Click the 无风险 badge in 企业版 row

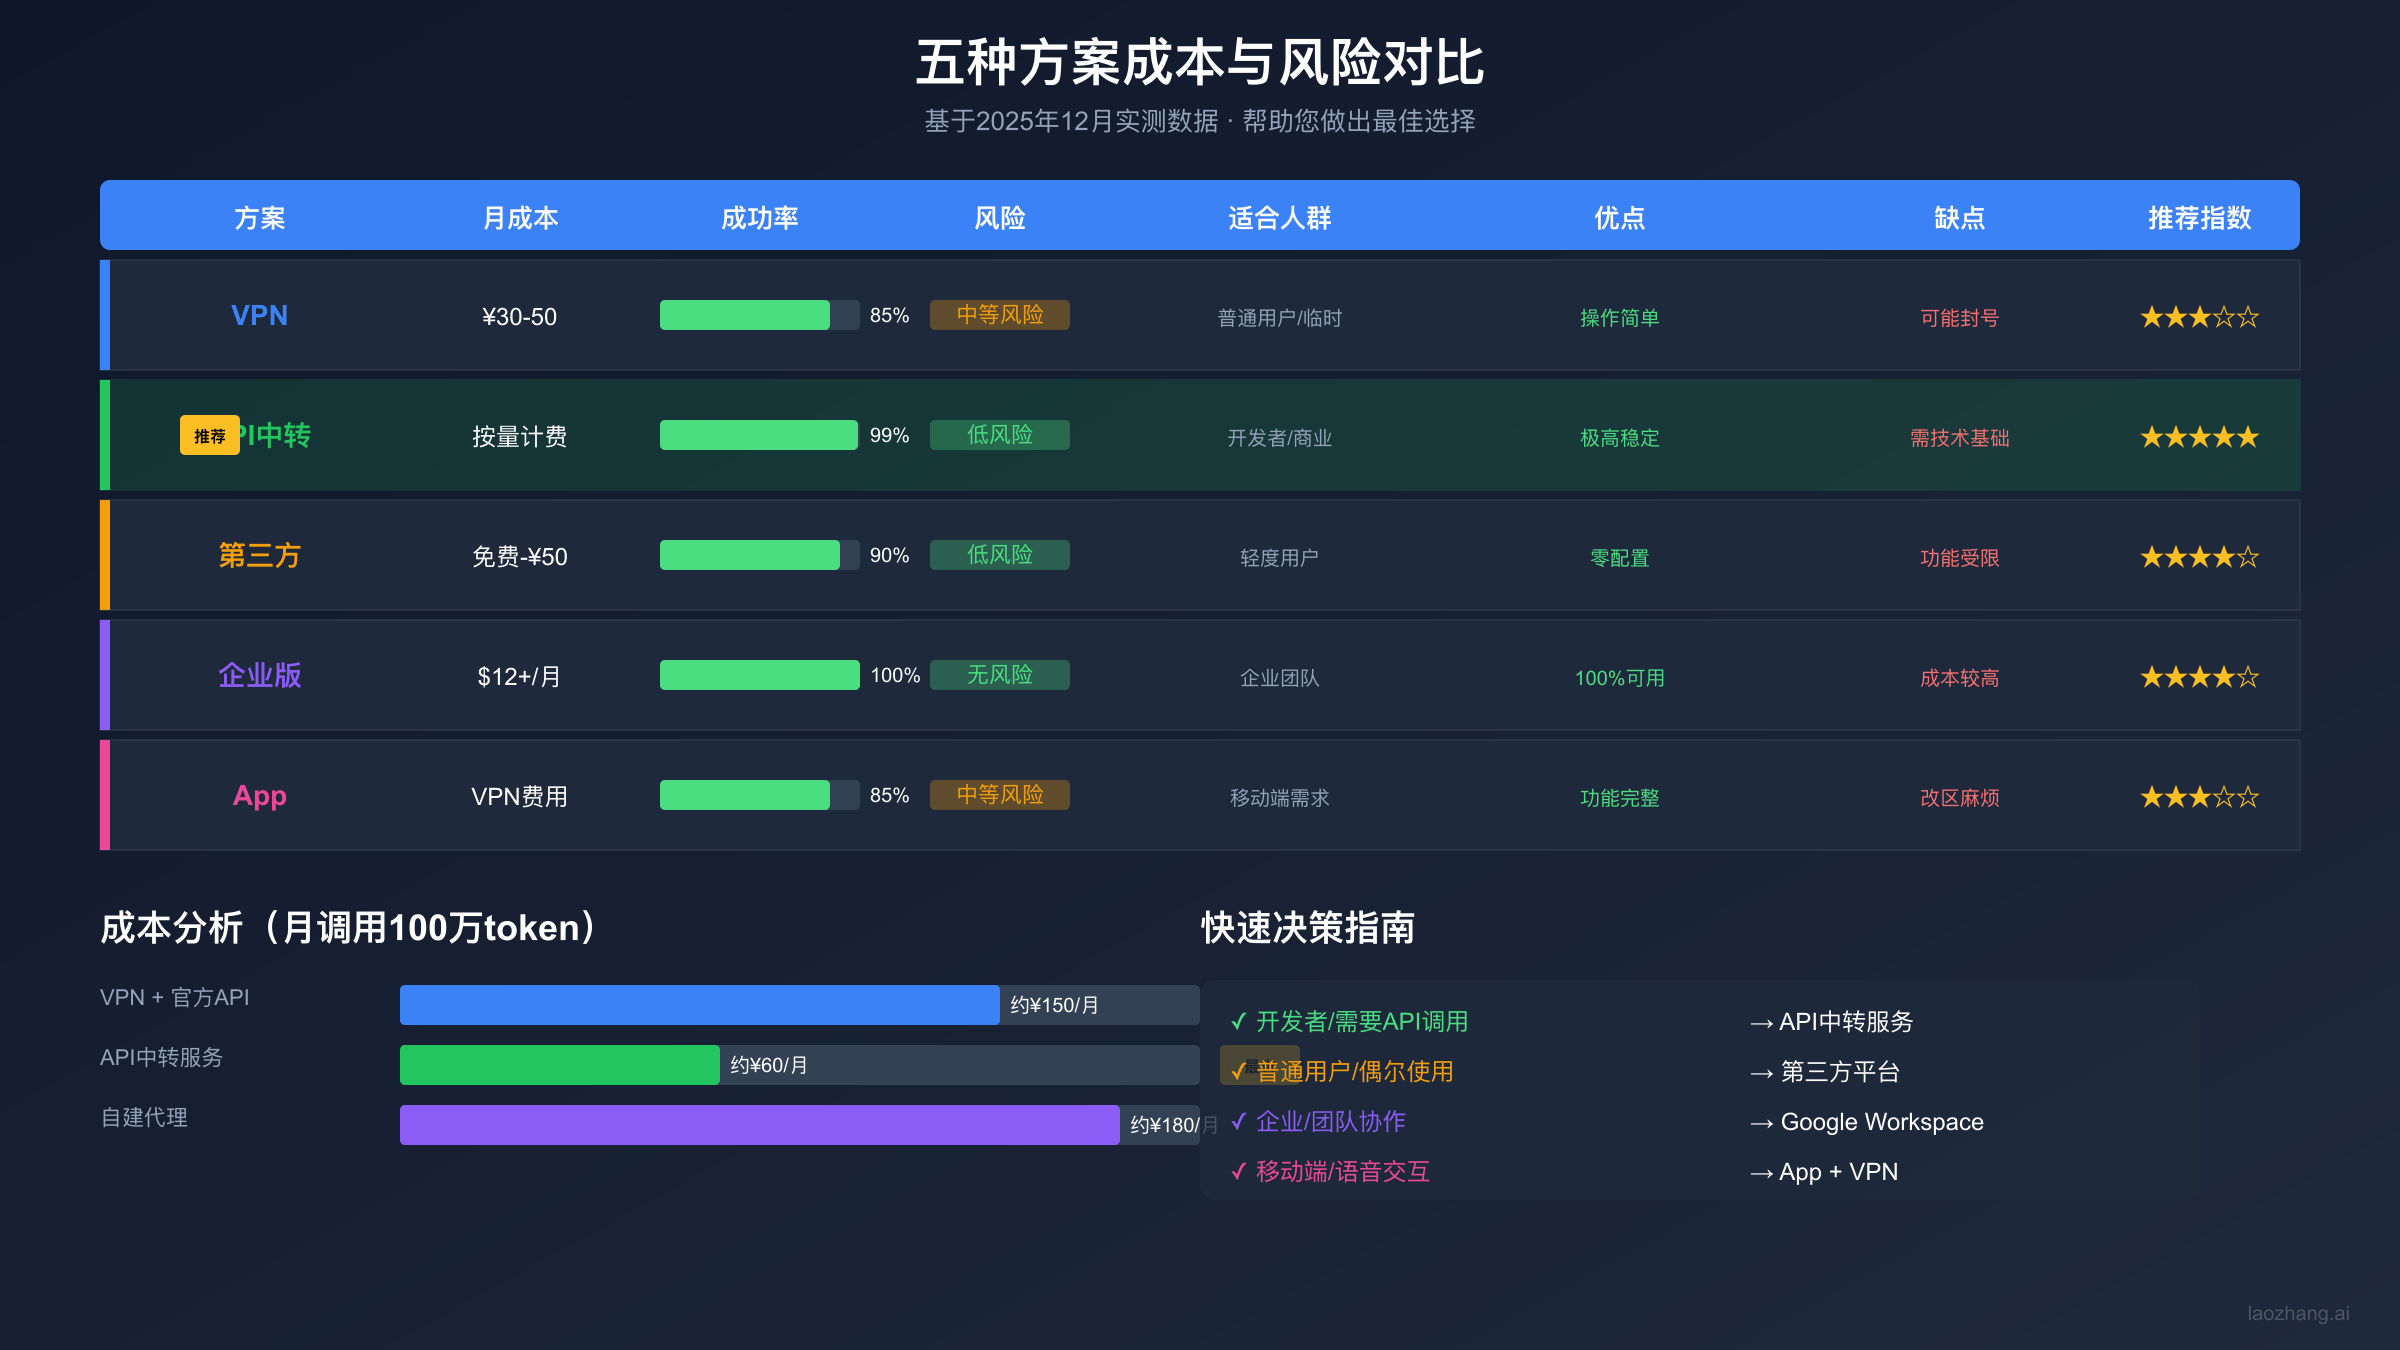(999, 675)
